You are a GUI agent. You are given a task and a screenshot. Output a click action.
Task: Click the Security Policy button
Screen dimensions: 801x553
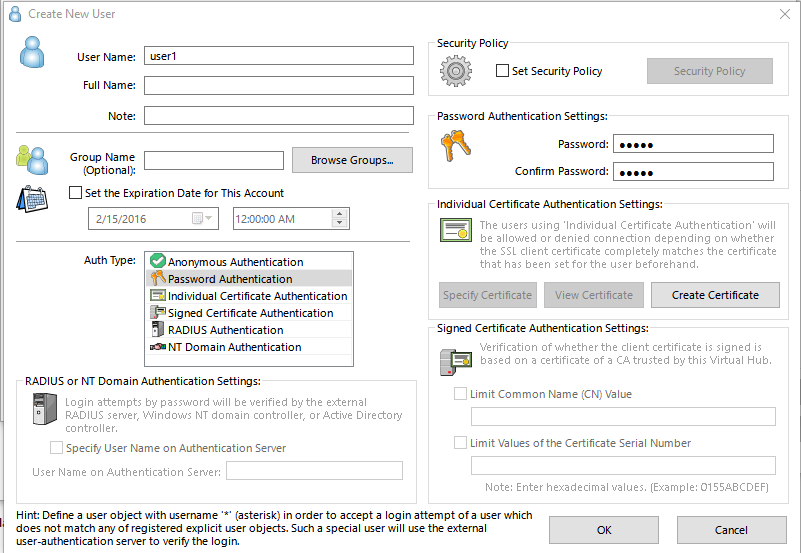coord(710,71)
